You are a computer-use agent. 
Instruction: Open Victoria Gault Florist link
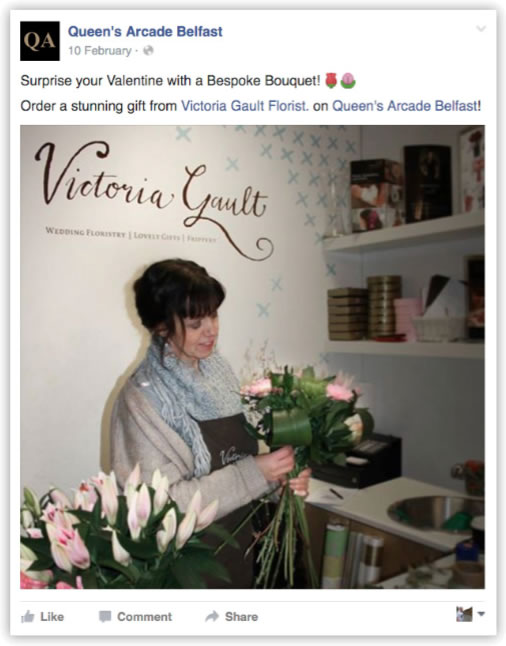(245, 106)
